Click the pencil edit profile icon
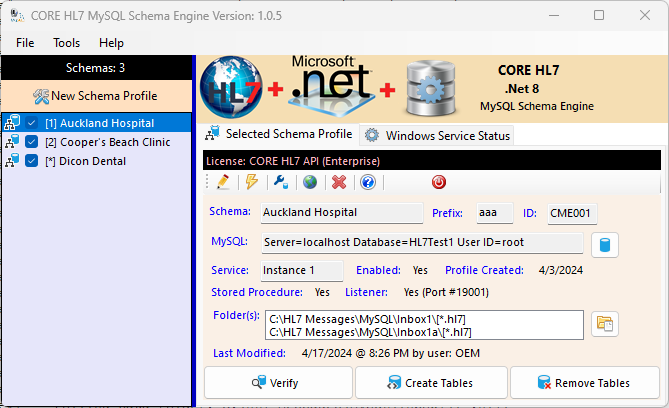Image resolution: width=669 pixels, height=408 pixels. point(223,182)
